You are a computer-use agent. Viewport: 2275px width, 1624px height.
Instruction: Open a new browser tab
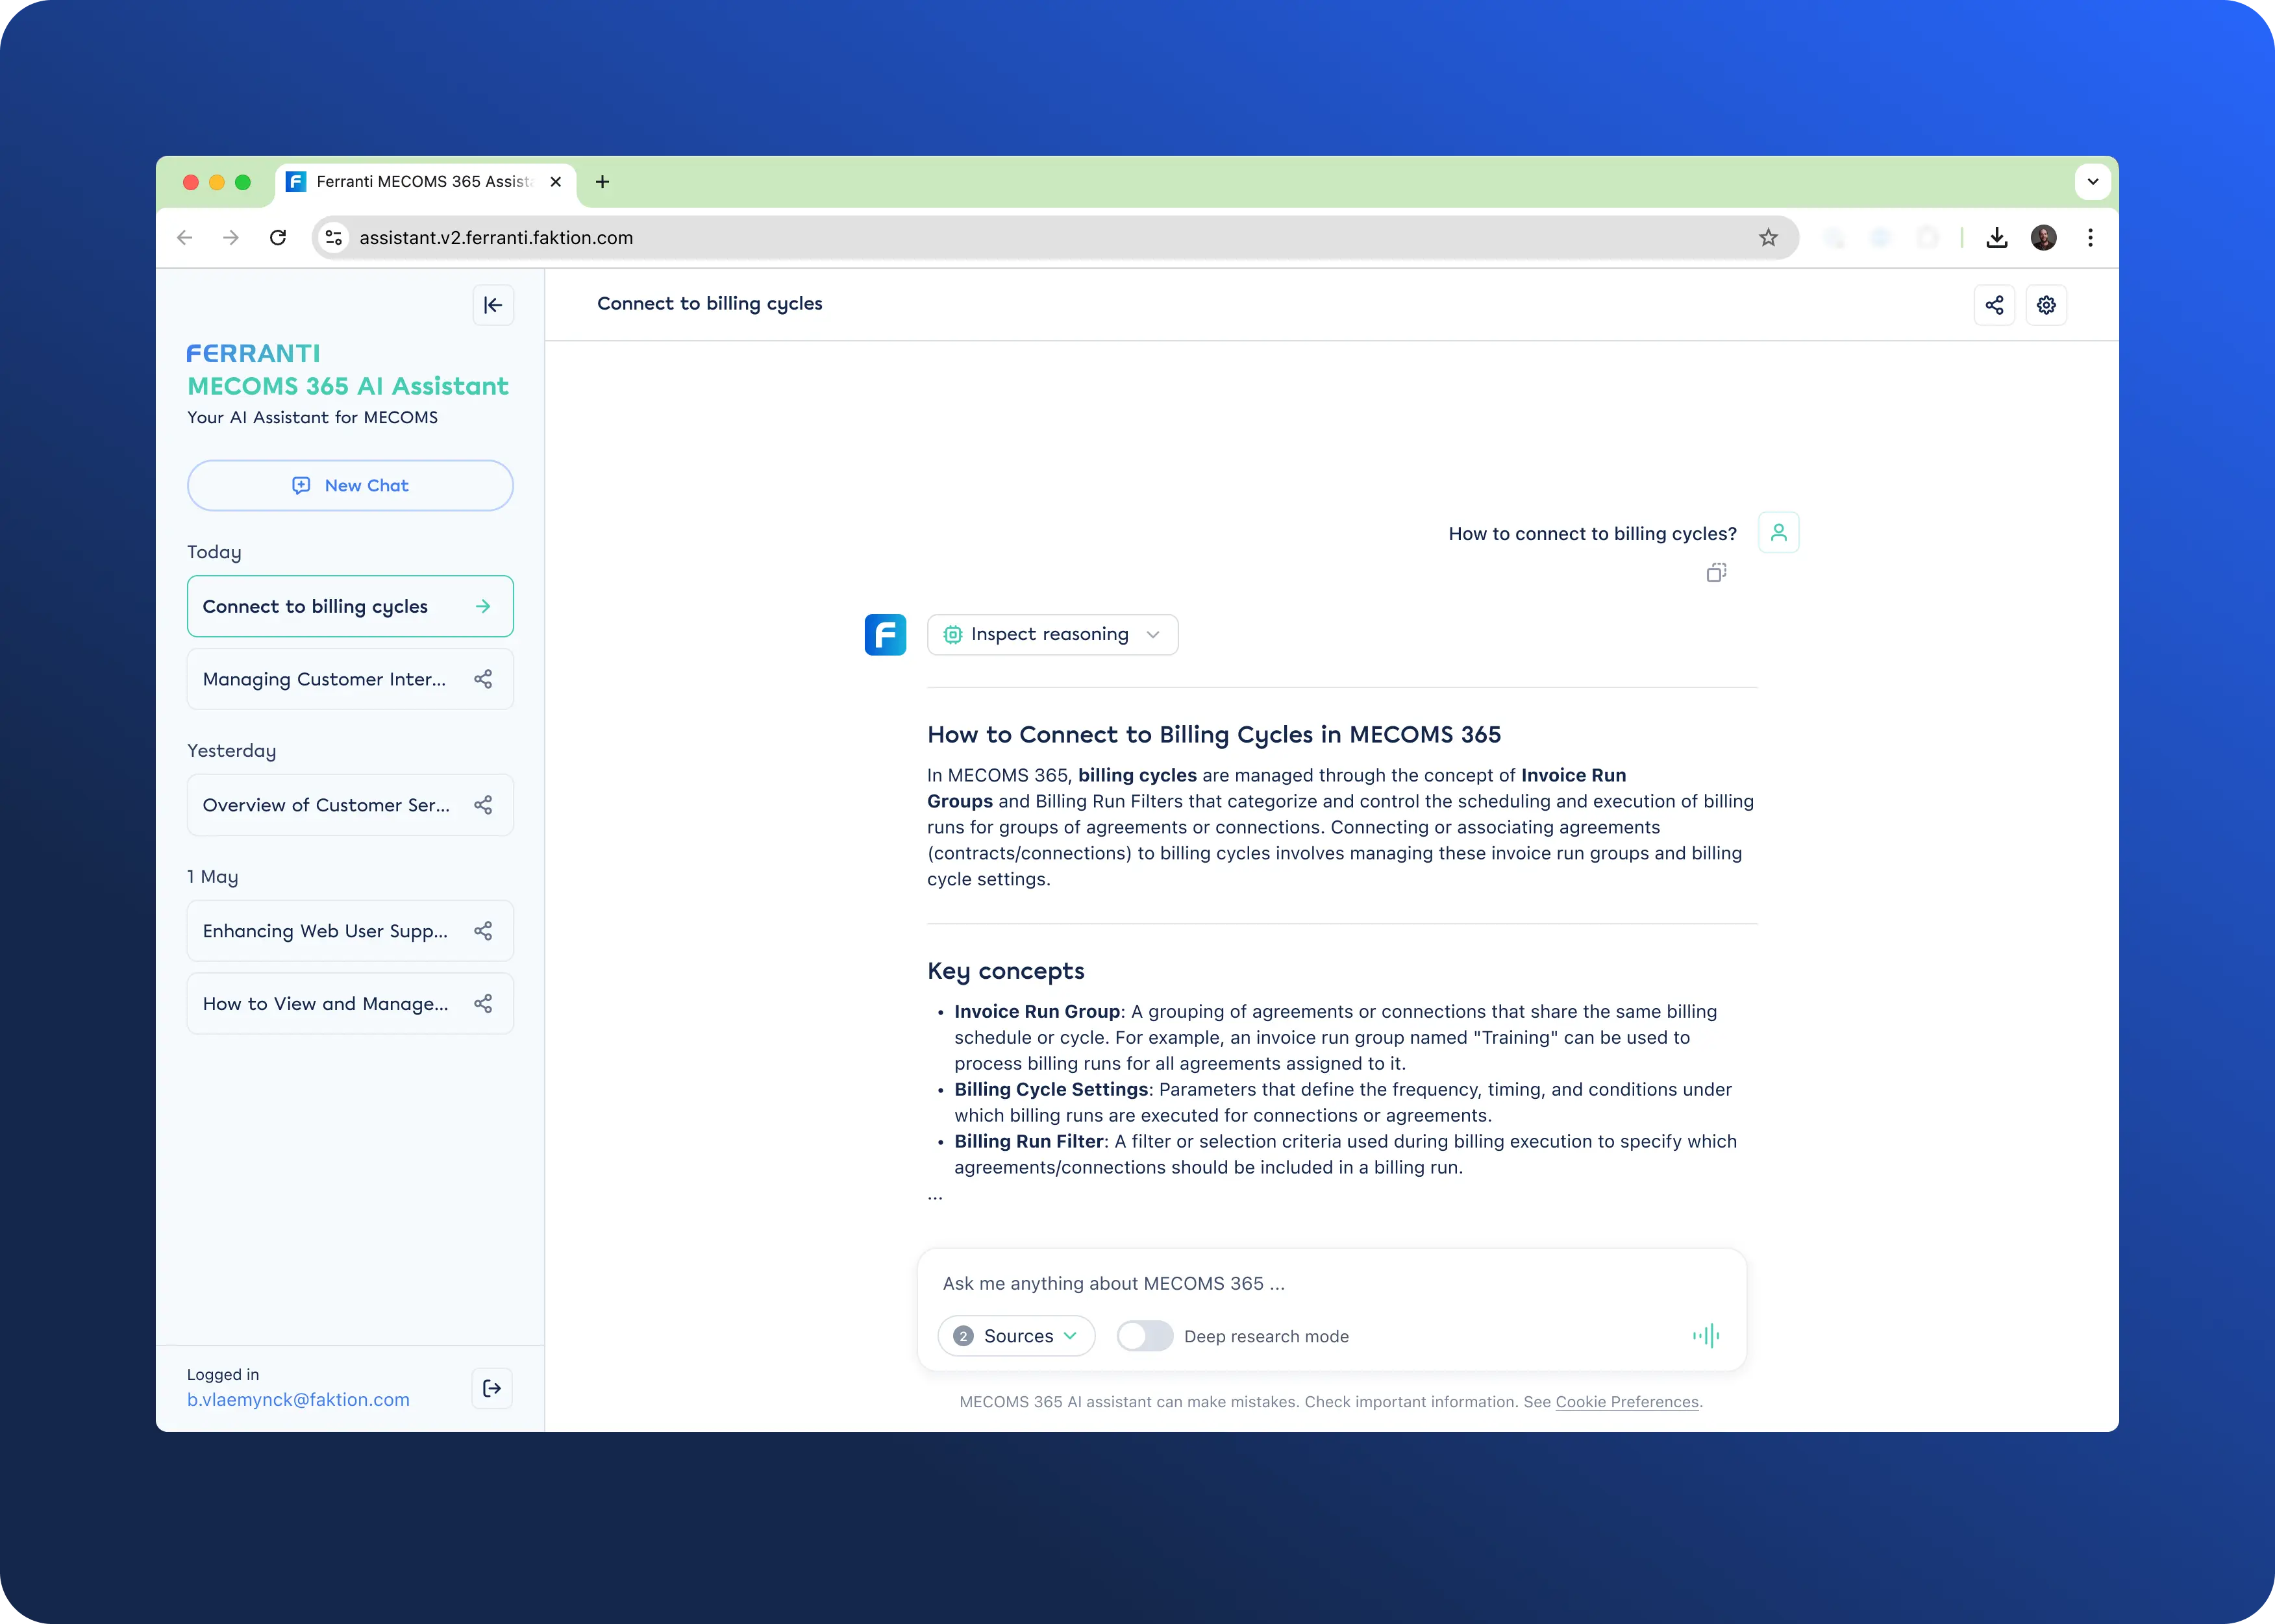(602, 182)
